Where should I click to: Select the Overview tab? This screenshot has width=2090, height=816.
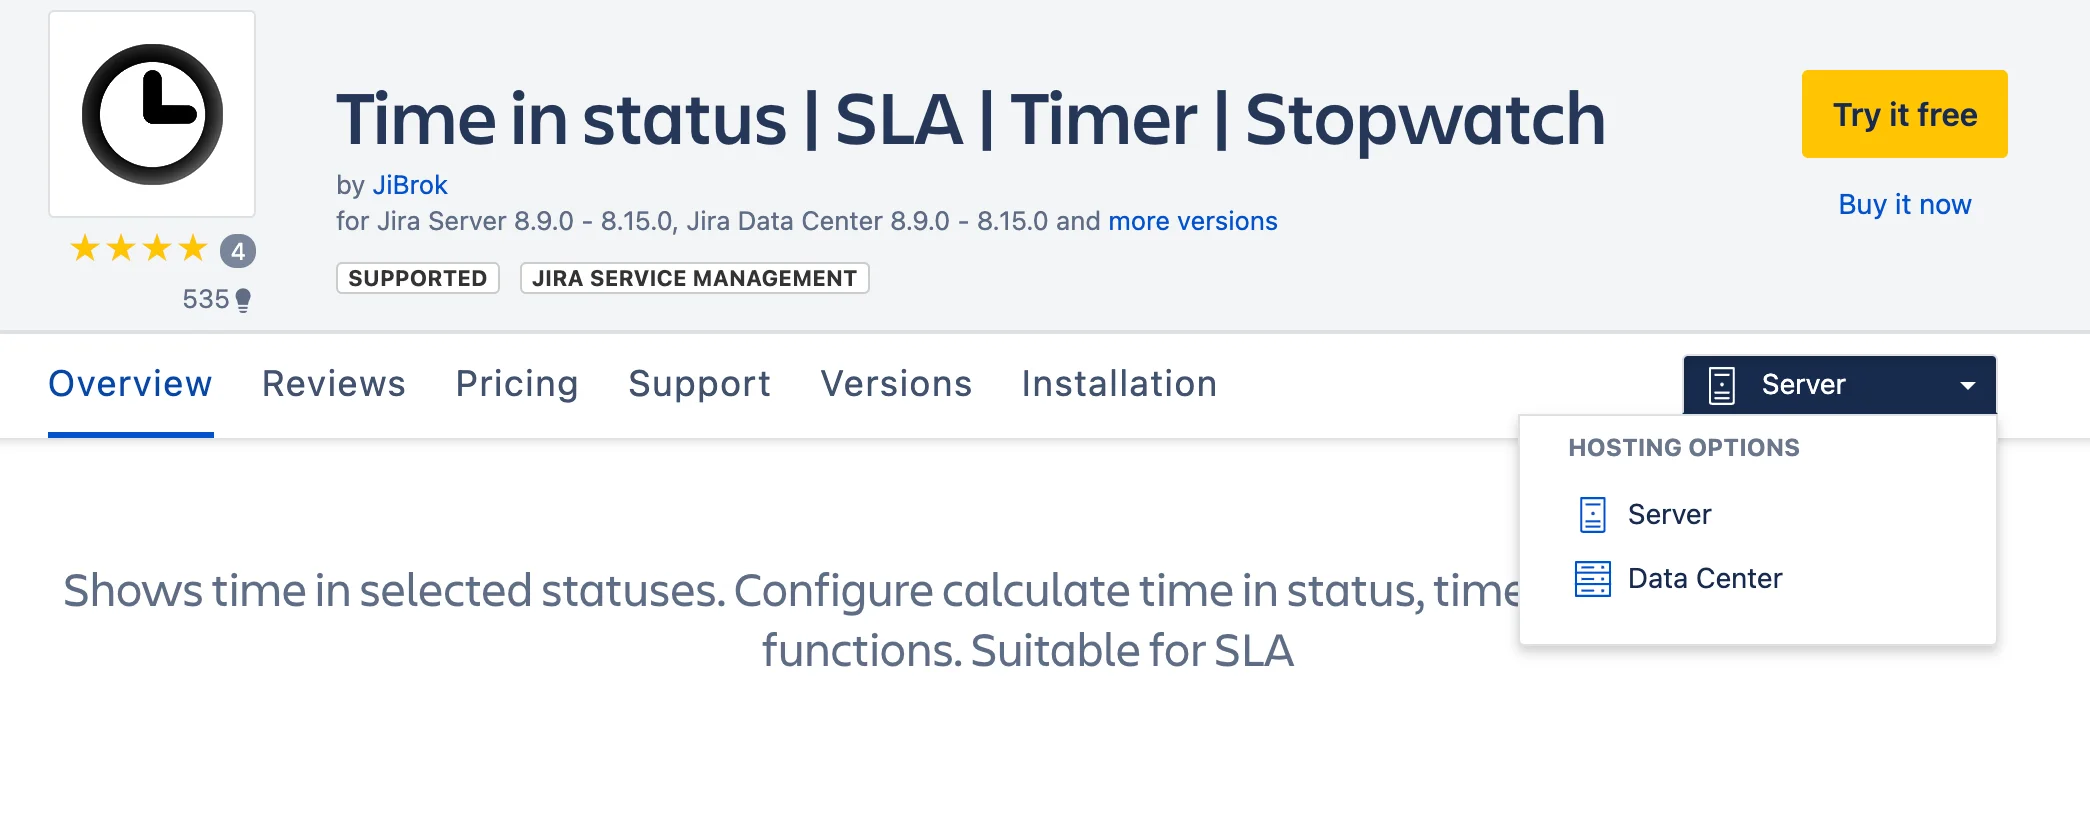(131, 384)
